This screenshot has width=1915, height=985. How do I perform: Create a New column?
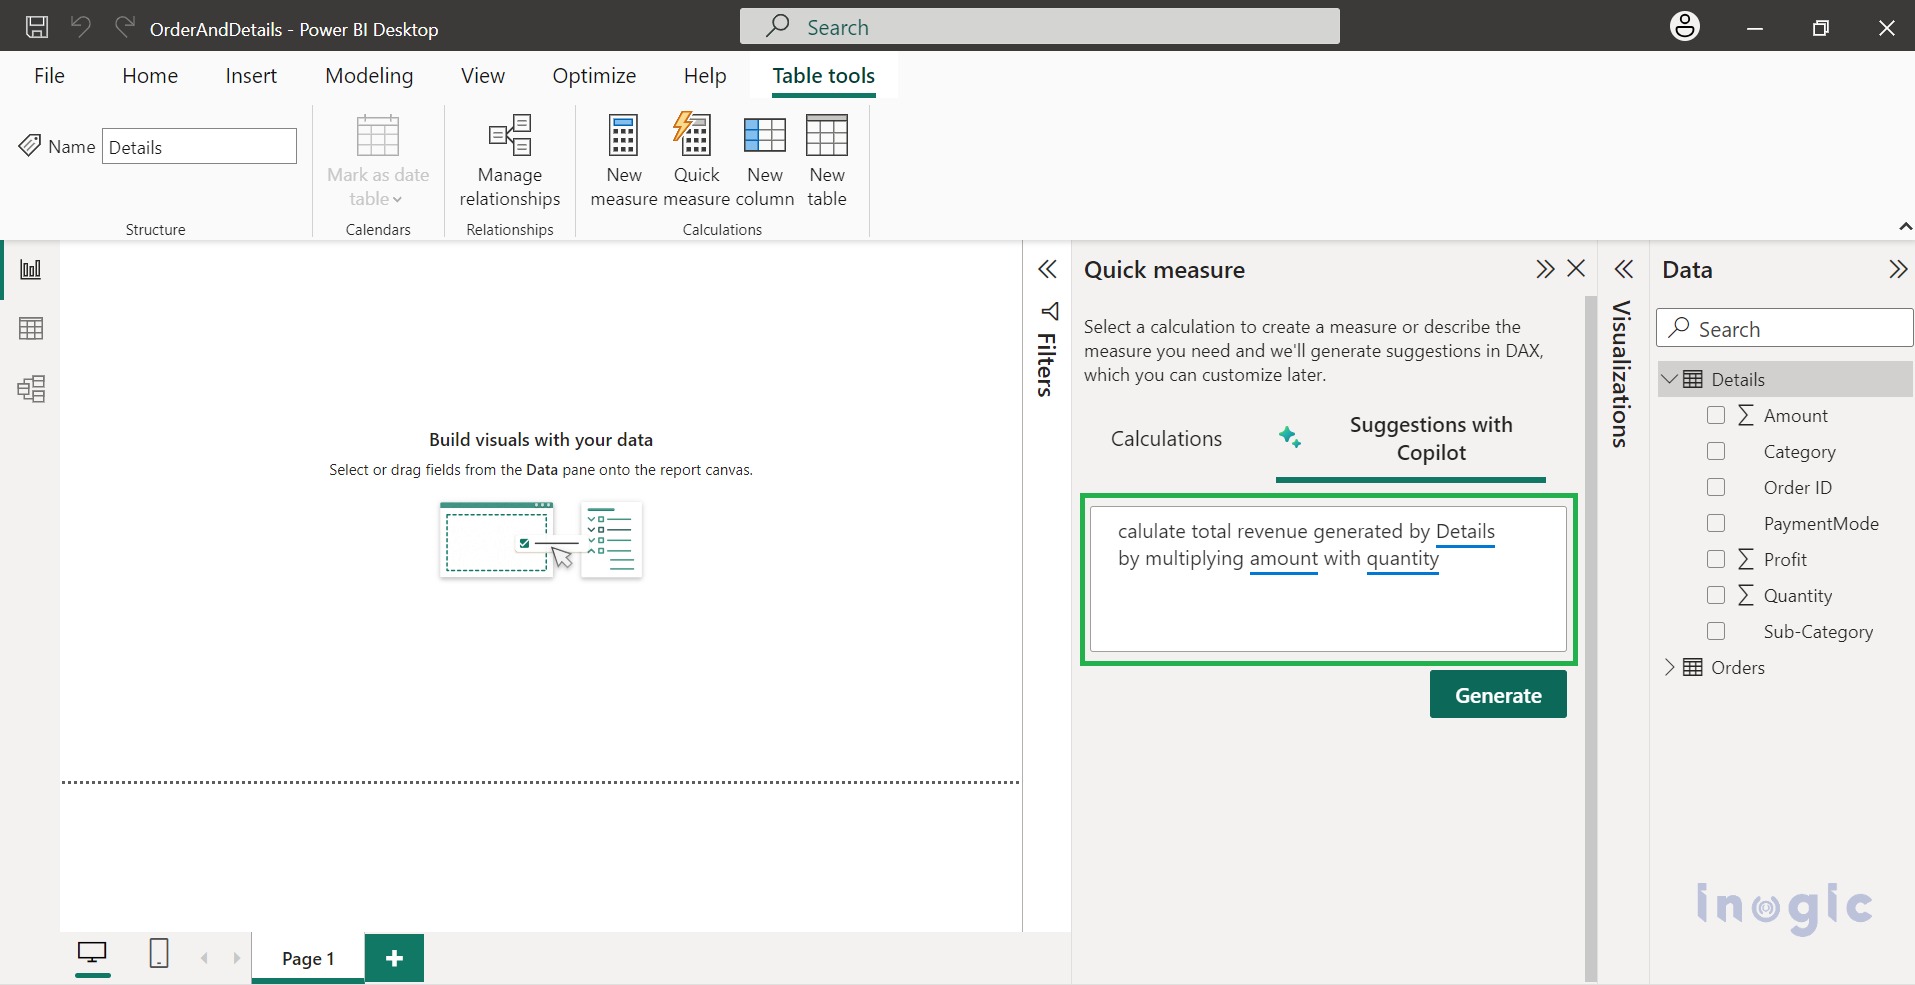[765, 161]
